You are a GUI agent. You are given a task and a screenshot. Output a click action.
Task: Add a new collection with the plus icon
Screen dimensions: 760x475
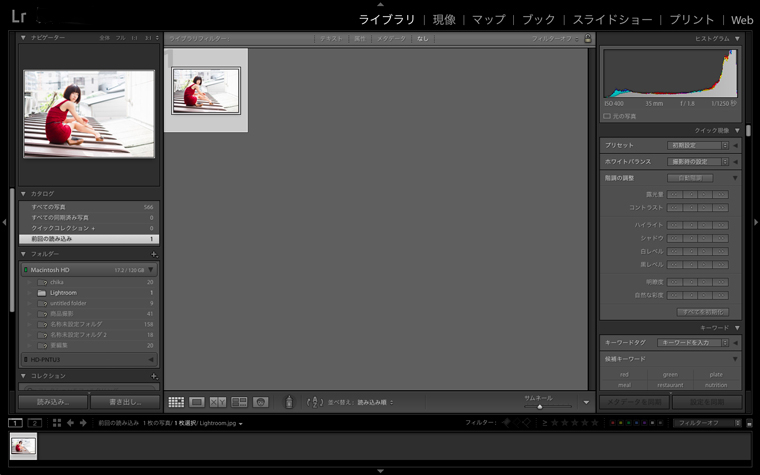[x=154, y=376]
